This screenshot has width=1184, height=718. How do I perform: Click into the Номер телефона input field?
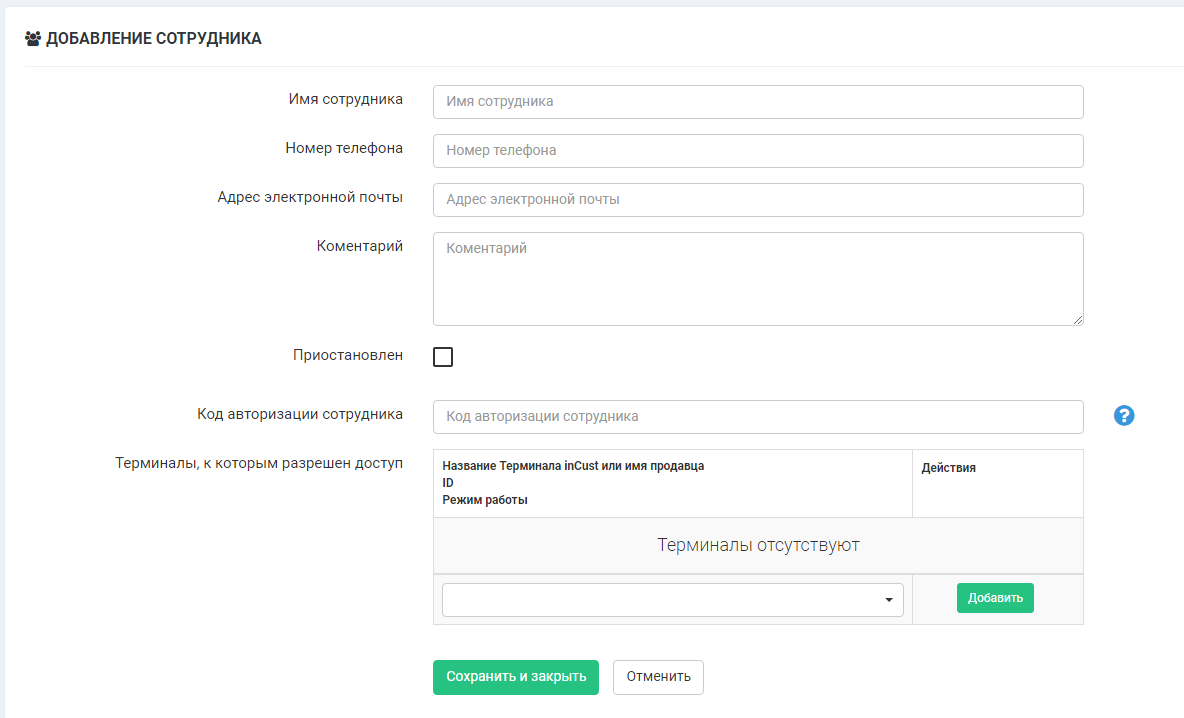(x=758, y=151)
